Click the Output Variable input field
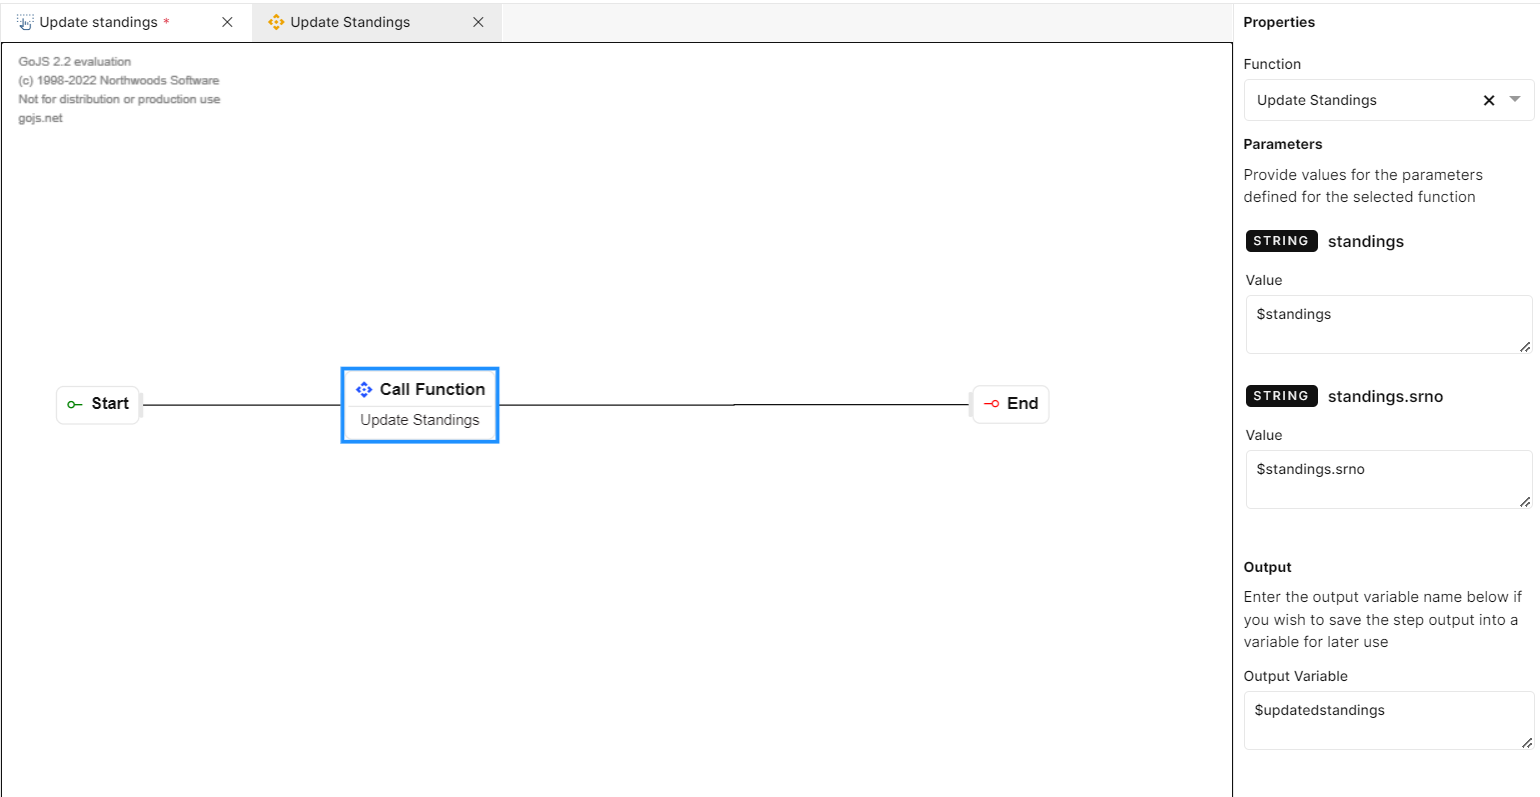This screenshot has width=1540, height=797. (x=1387, y=720)
